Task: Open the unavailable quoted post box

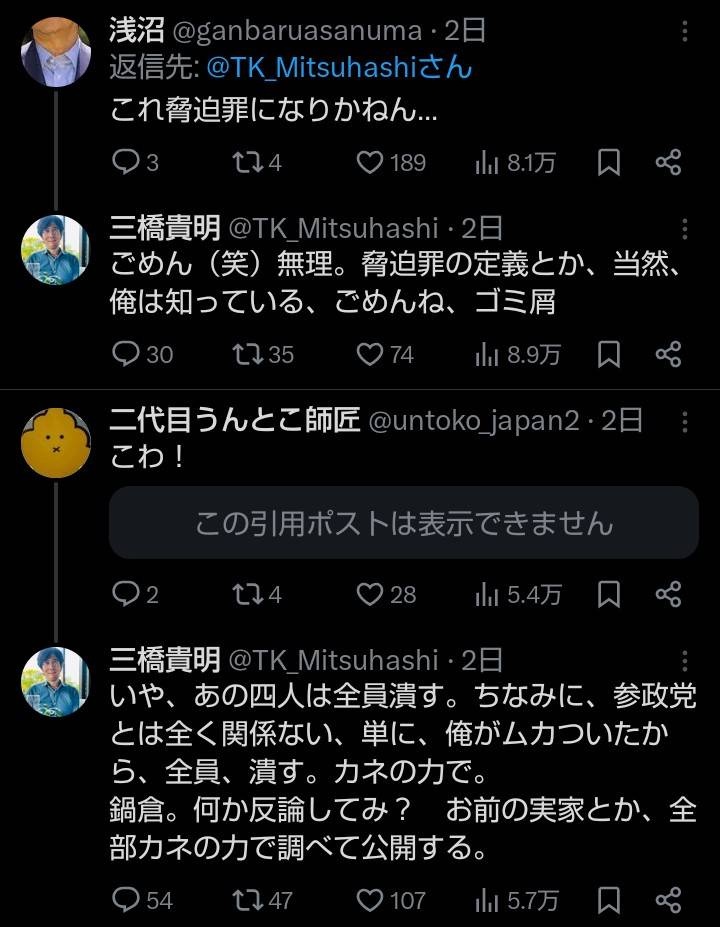Action: (x=403, y=522)
